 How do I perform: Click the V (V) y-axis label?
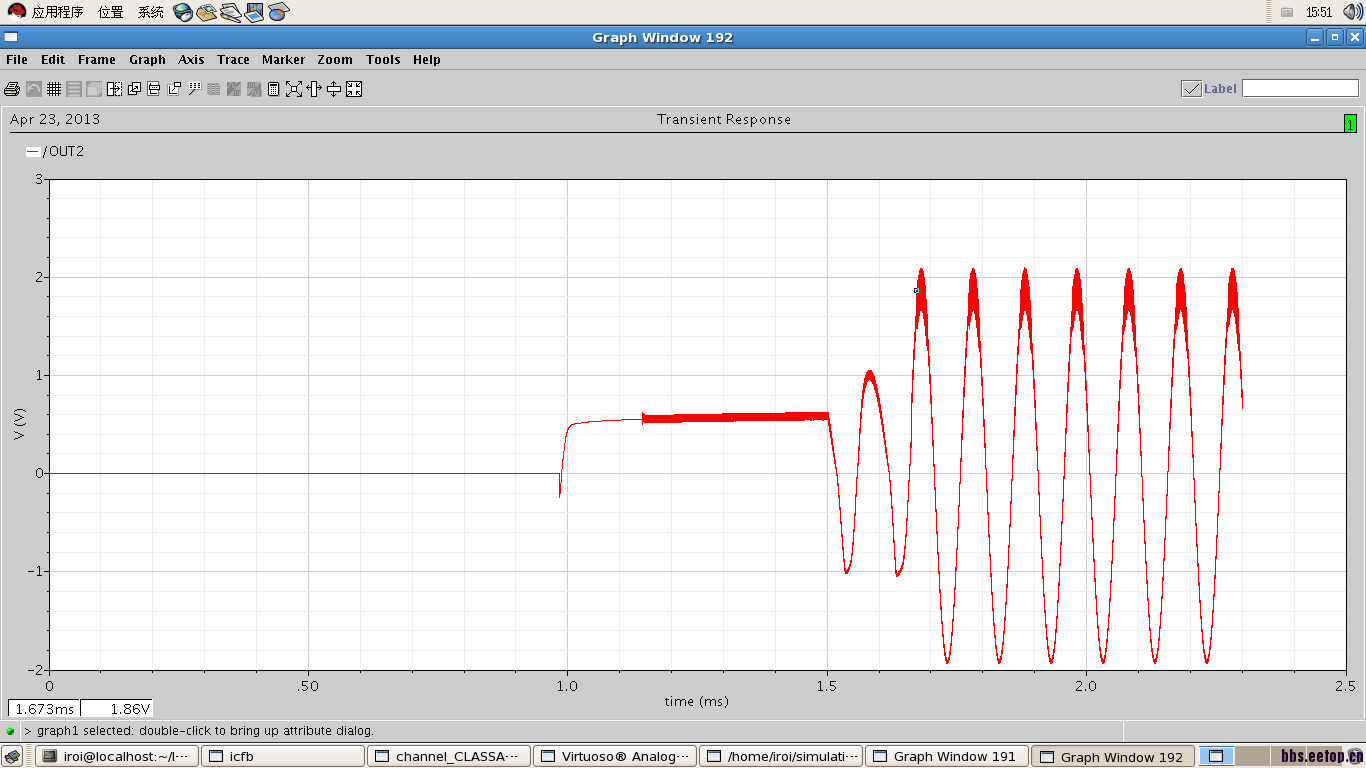[x=20, y=424]
